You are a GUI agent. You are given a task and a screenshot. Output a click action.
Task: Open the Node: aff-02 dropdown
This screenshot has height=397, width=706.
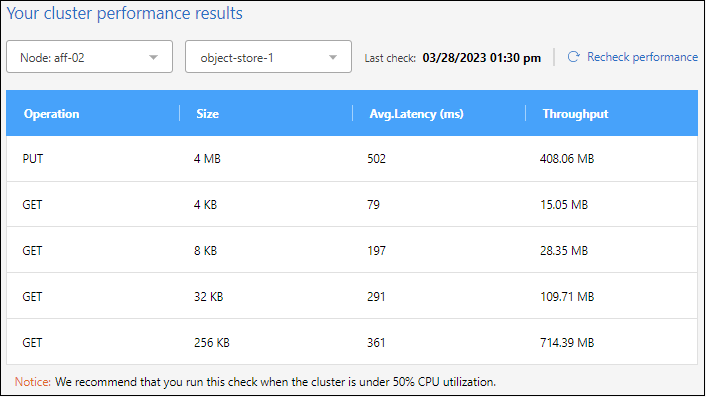[x=90, y=57]
